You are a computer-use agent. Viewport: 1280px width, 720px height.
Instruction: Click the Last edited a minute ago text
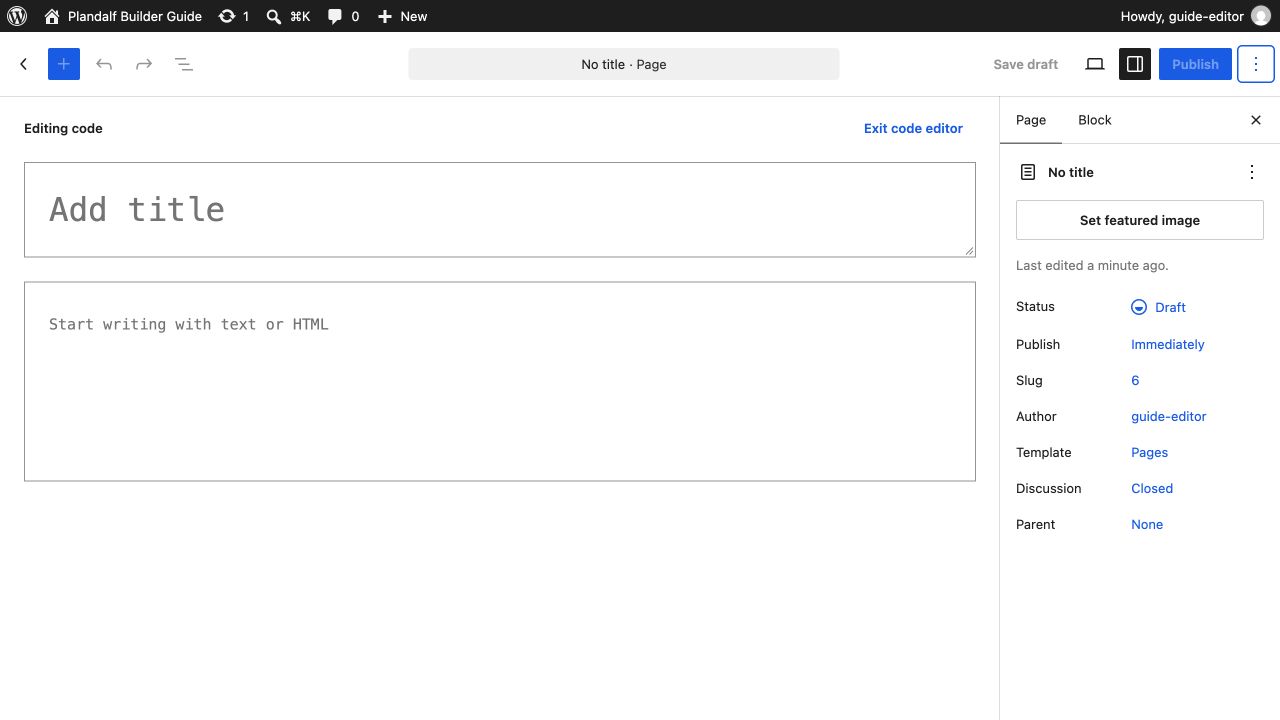pyautogui.click(x=1092, y=265)
